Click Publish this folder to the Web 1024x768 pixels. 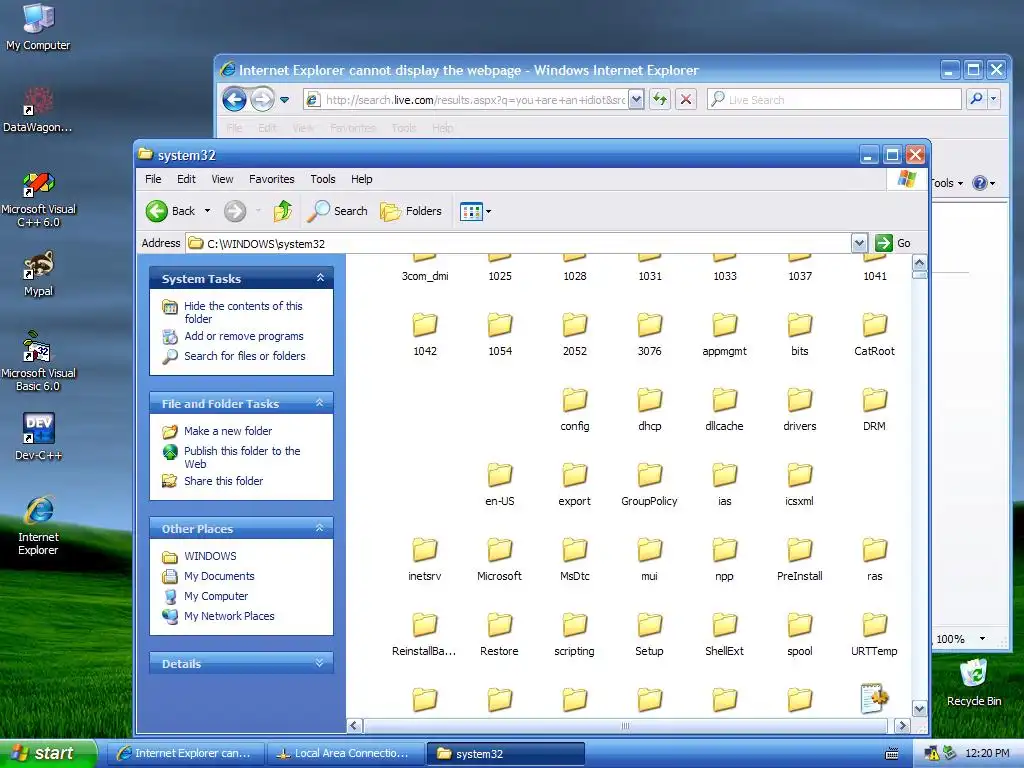(242, 457)
